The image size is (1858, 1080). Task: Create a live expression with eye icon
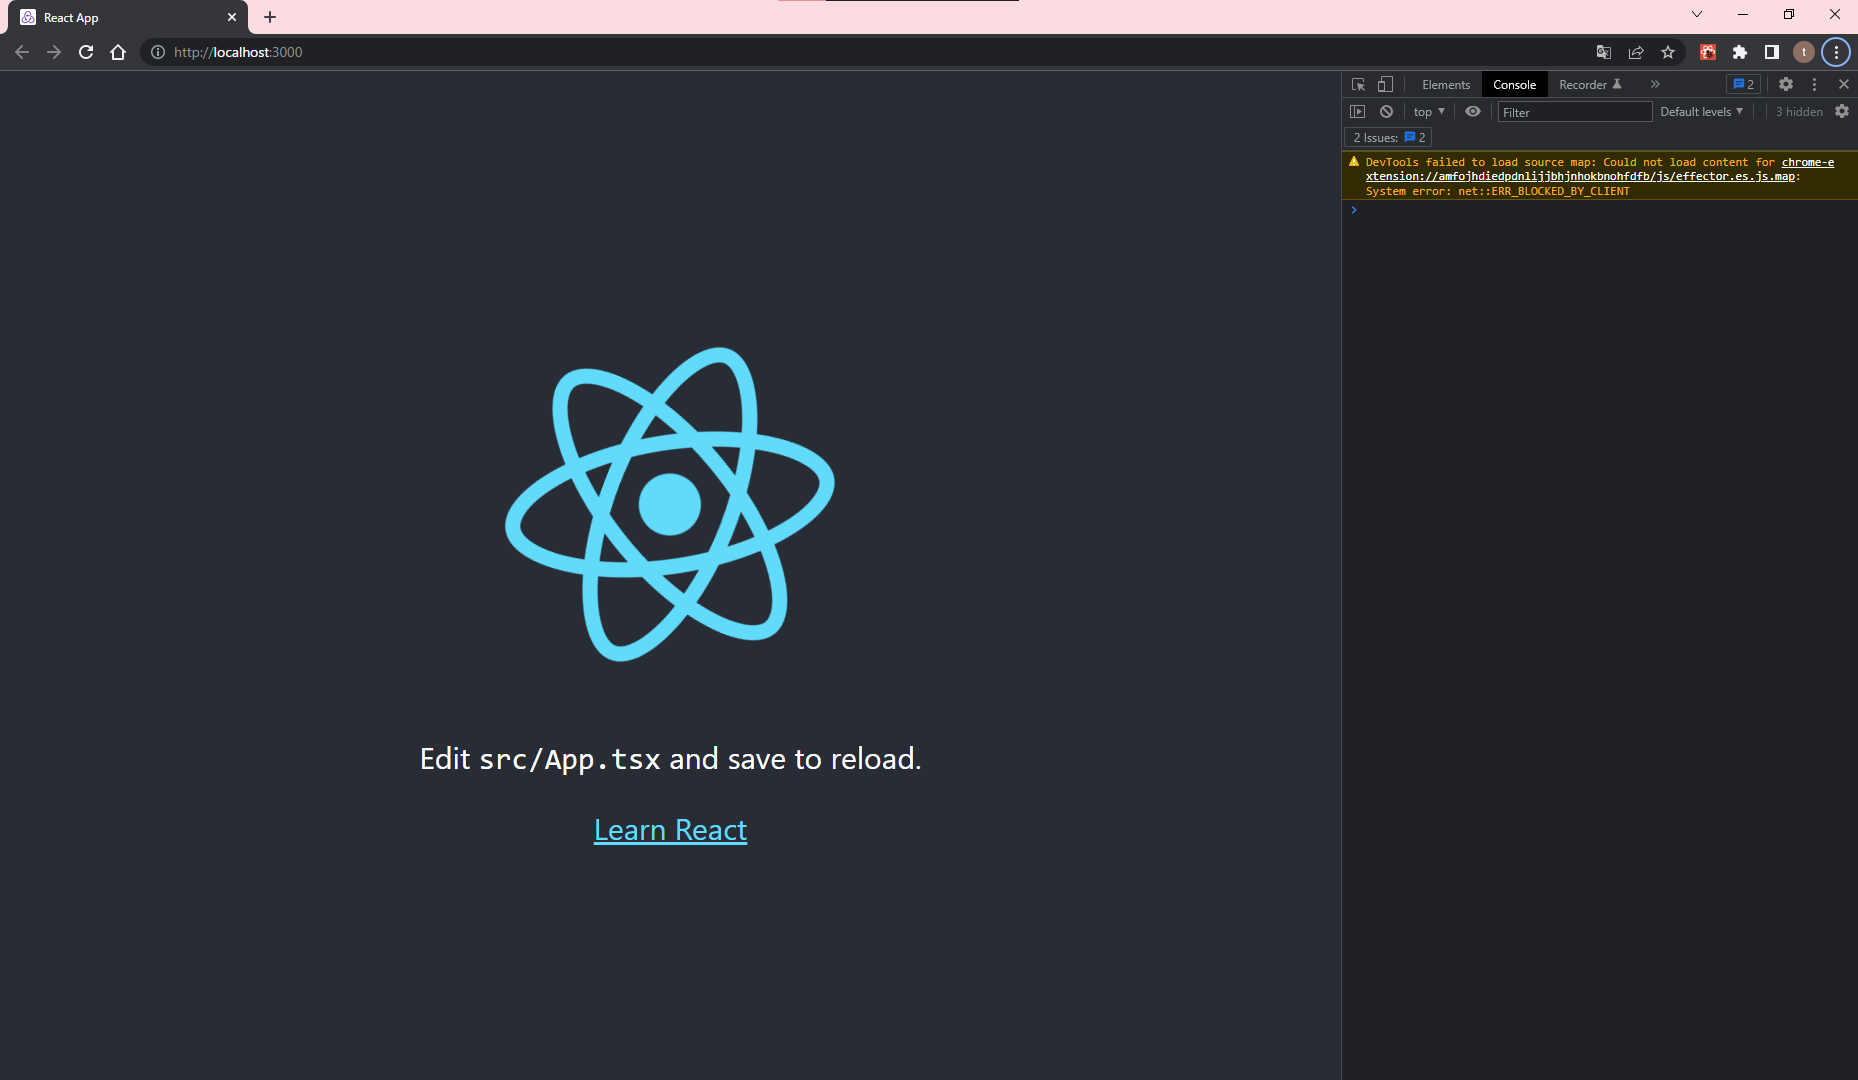[x=1473, y=112]
